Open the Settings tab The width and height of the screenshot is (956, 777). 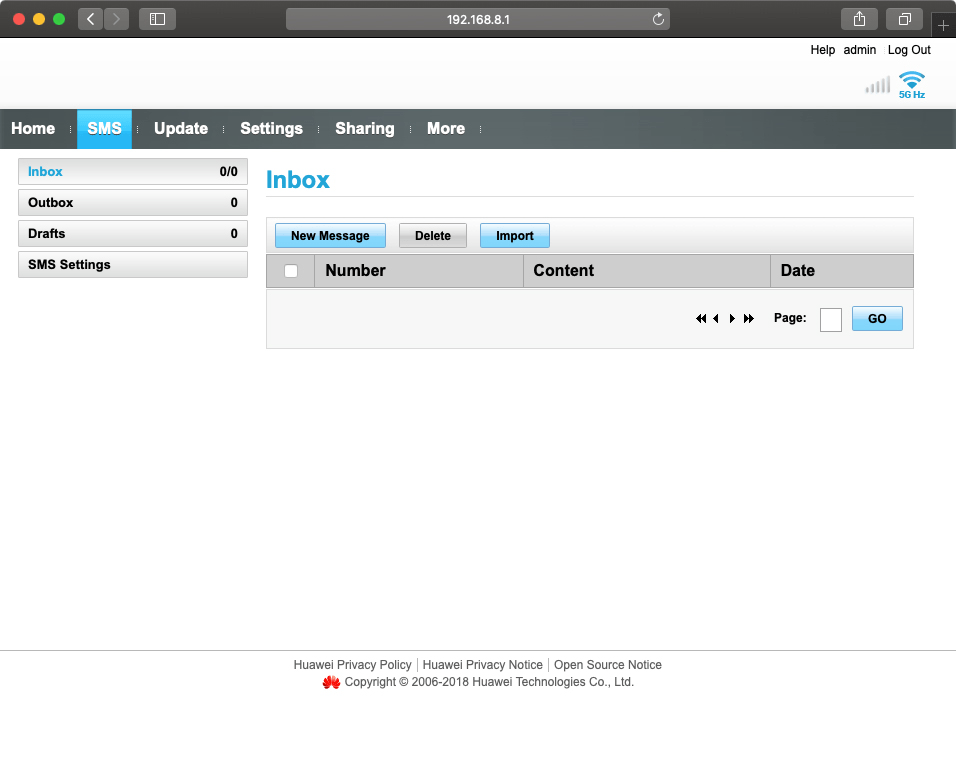click(271, 128)
